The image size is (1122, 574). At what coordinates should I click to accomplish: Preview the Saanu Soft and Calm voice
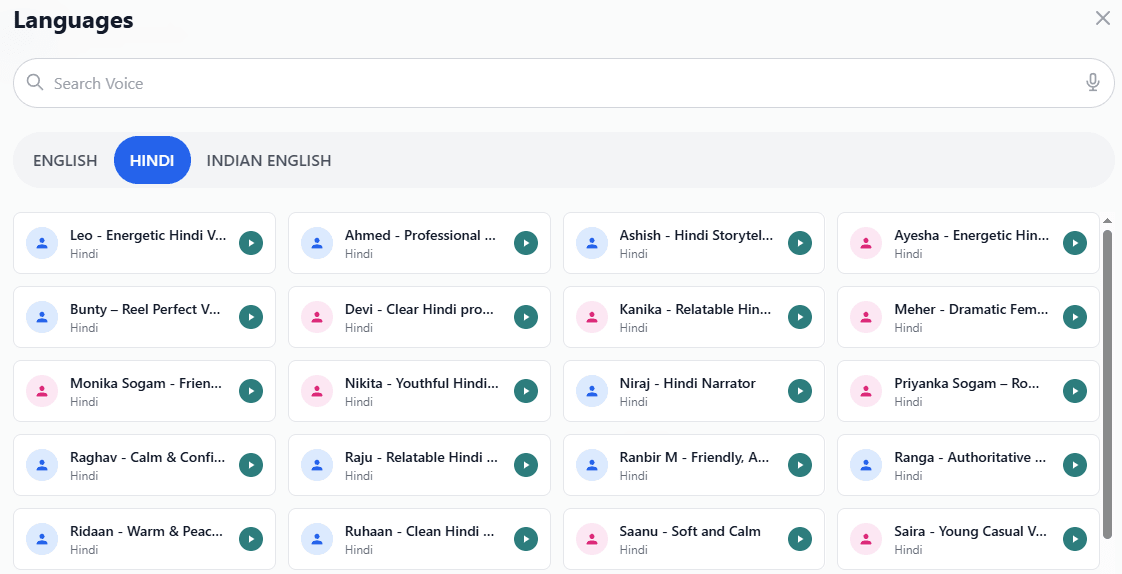[x=800, y=539]
